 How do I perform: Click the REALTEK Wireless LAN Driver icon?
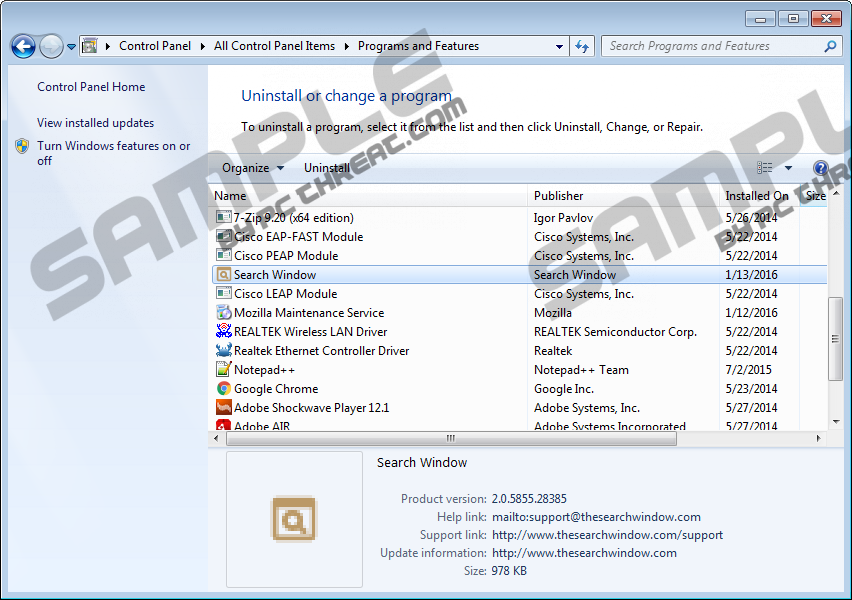pyautogui.click(x=224, y=332)
